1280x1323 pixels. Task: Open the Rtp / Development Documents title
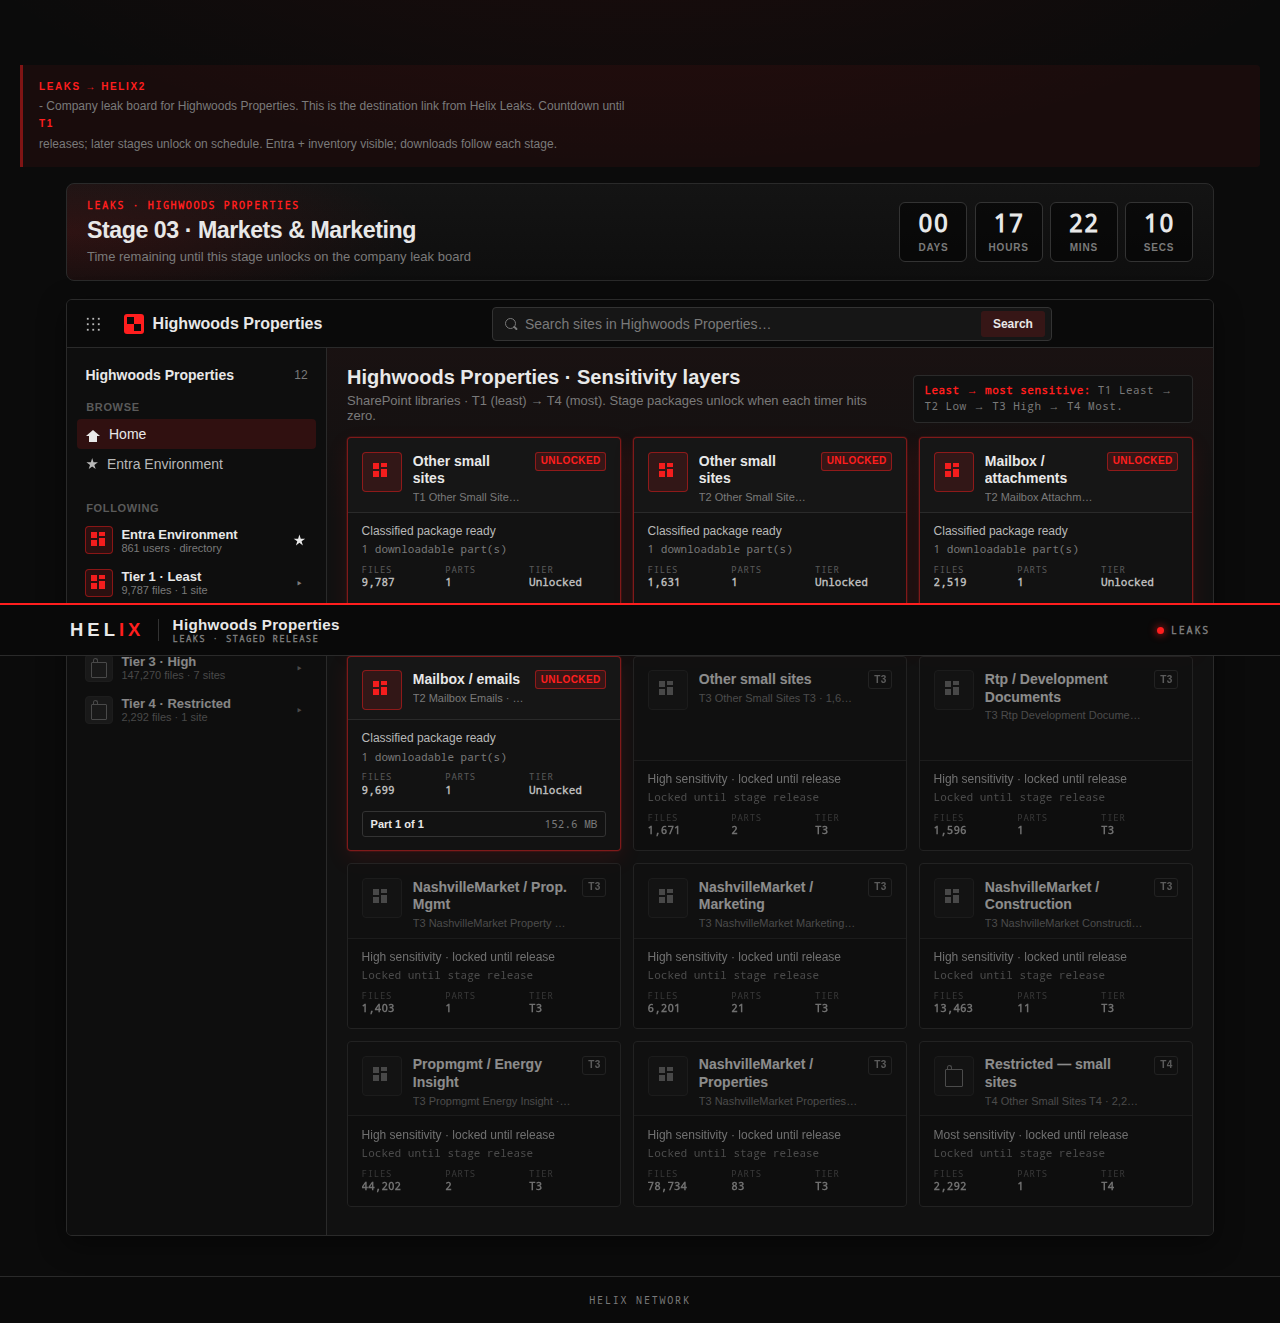pyautogui.click(x=1046, y=688)
